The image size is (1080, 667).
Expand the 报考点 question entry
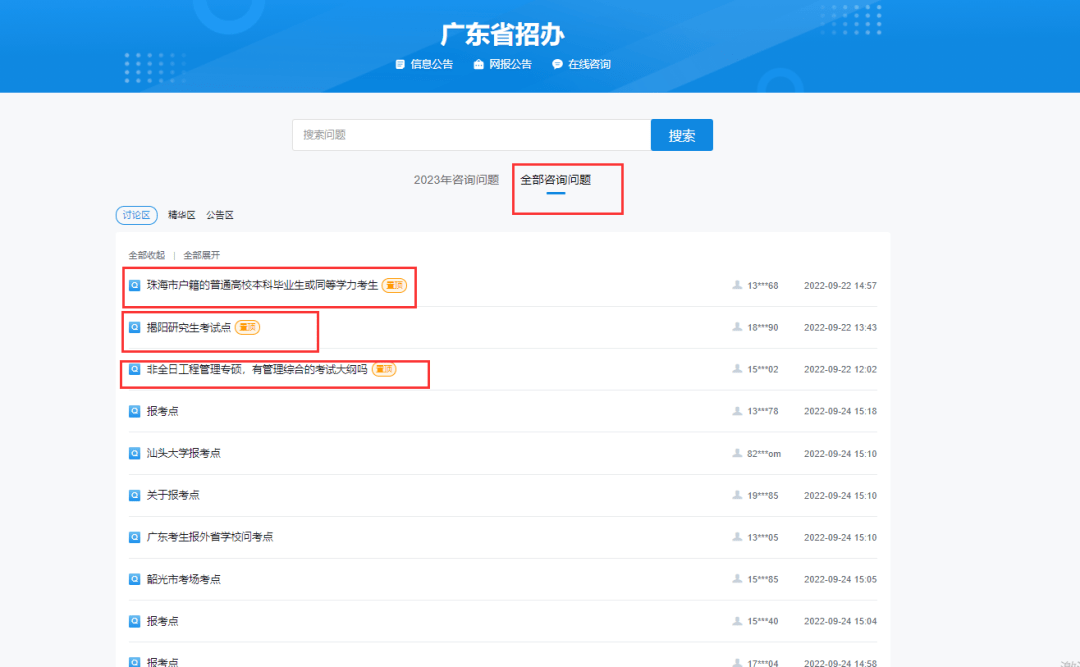coord(163,410)
